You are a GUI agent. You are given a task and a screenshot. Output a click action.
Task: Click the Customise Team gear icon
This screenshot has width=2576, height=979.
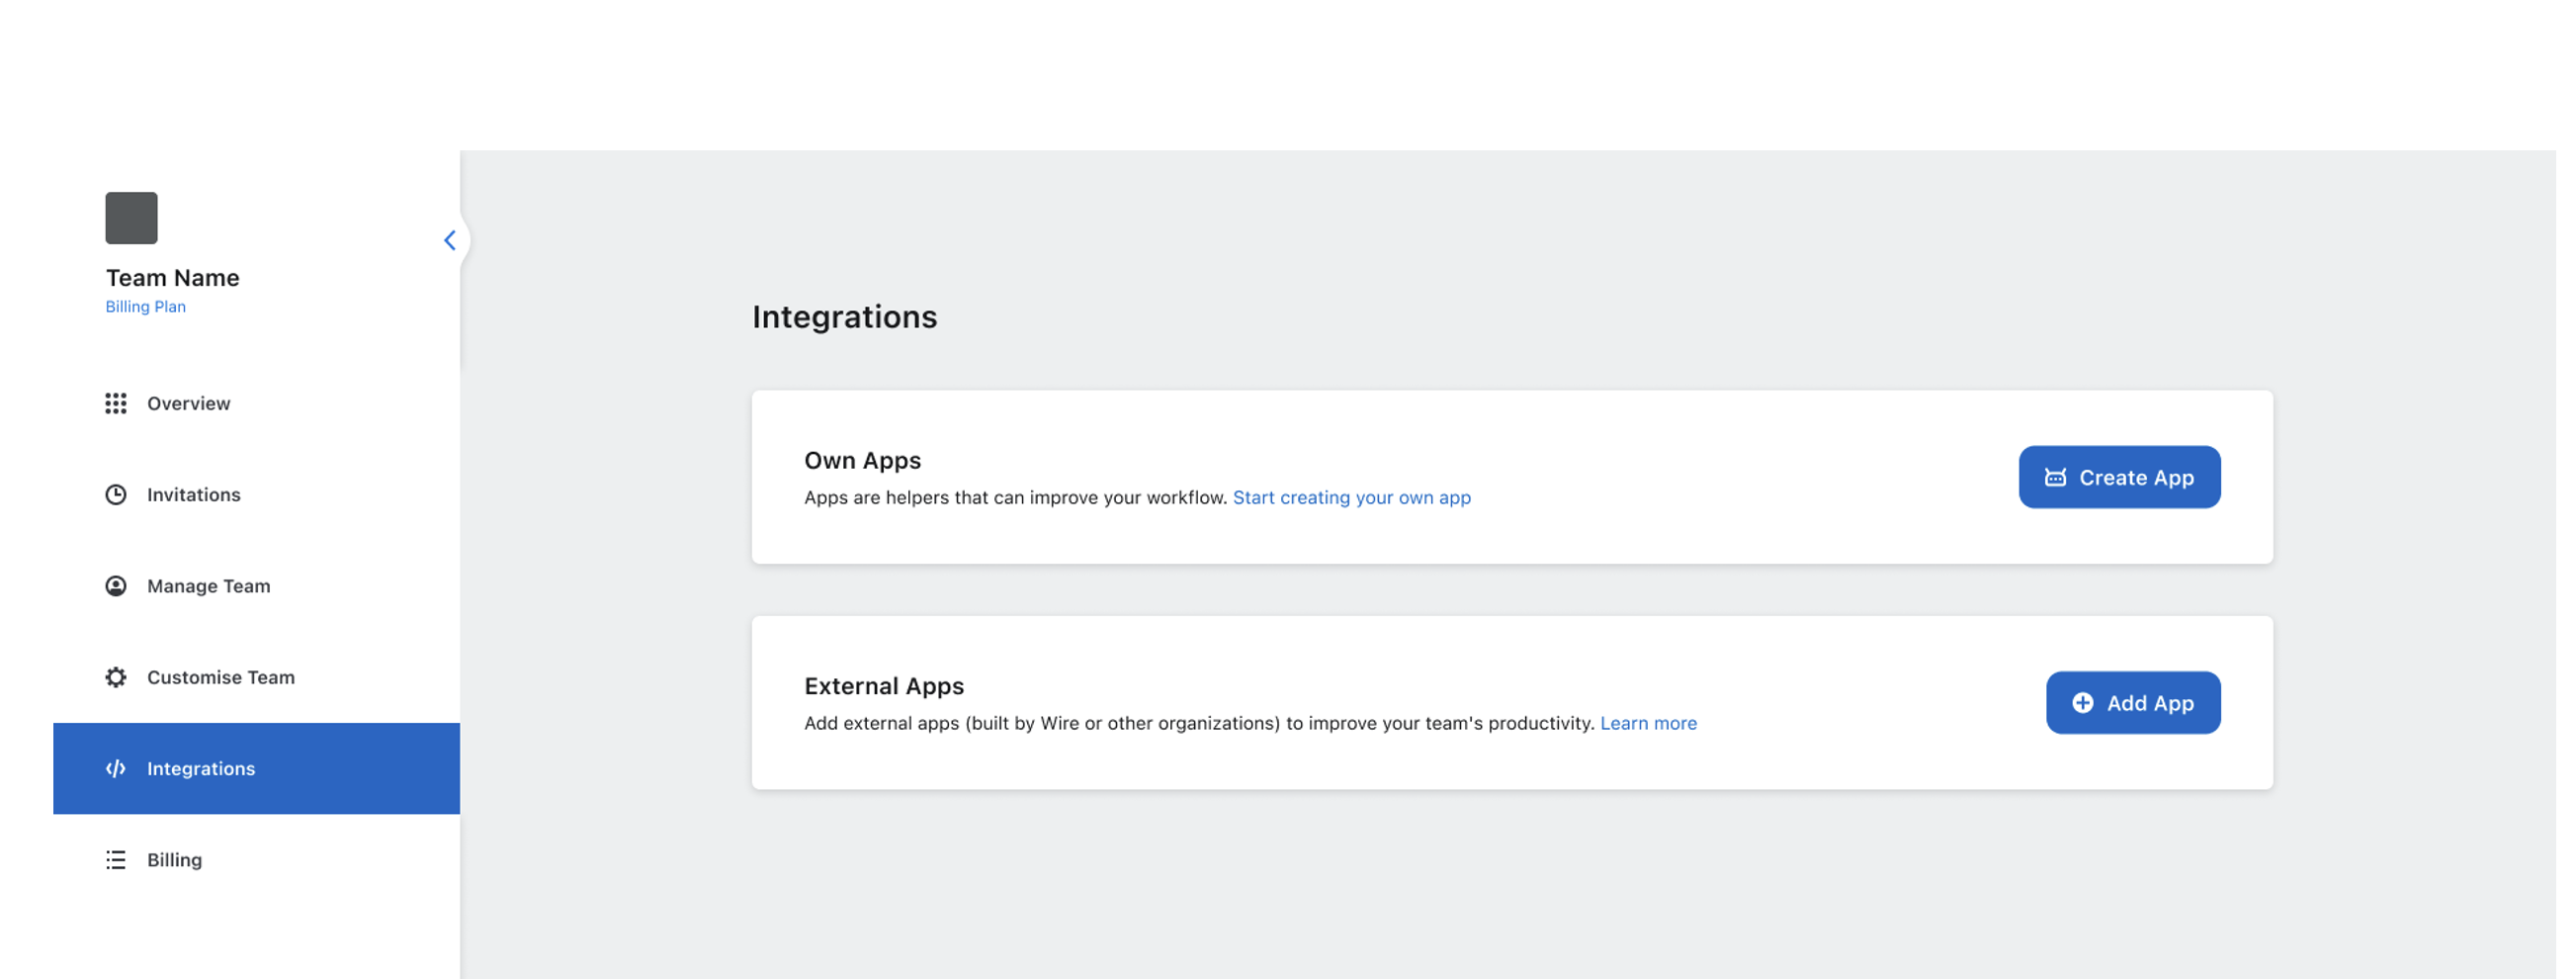coord(115,677)
